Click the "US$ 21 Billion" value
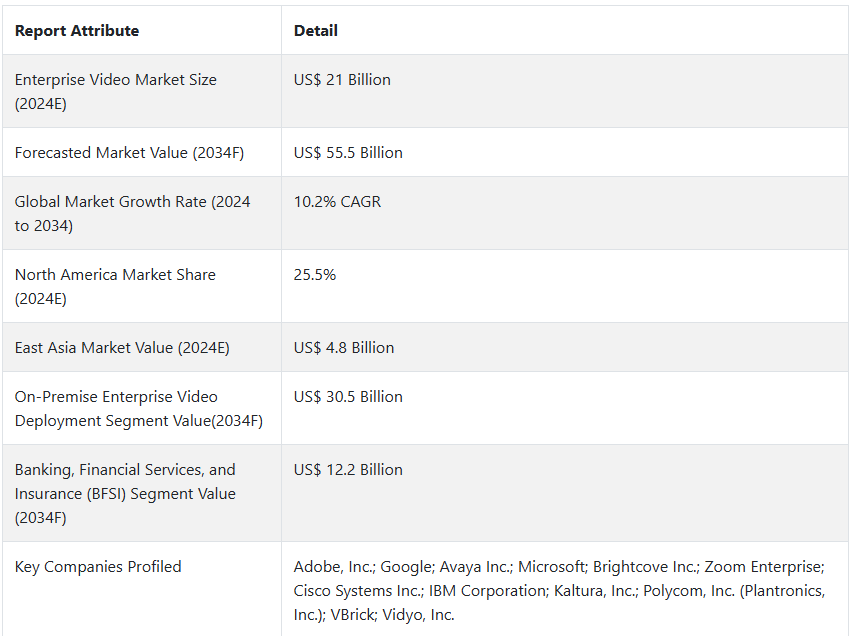851x636 pixels. tap(342, 80)
